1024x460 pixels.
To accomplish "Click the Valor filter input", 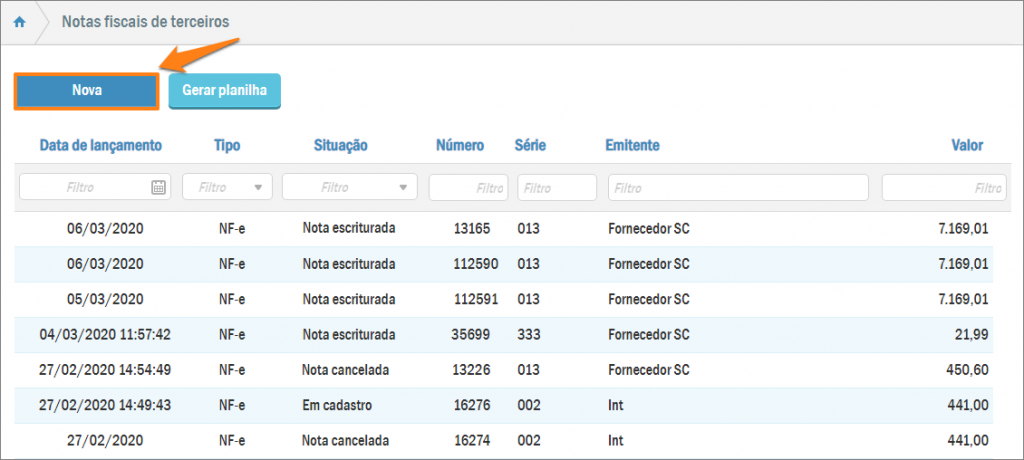I will 942,187.
